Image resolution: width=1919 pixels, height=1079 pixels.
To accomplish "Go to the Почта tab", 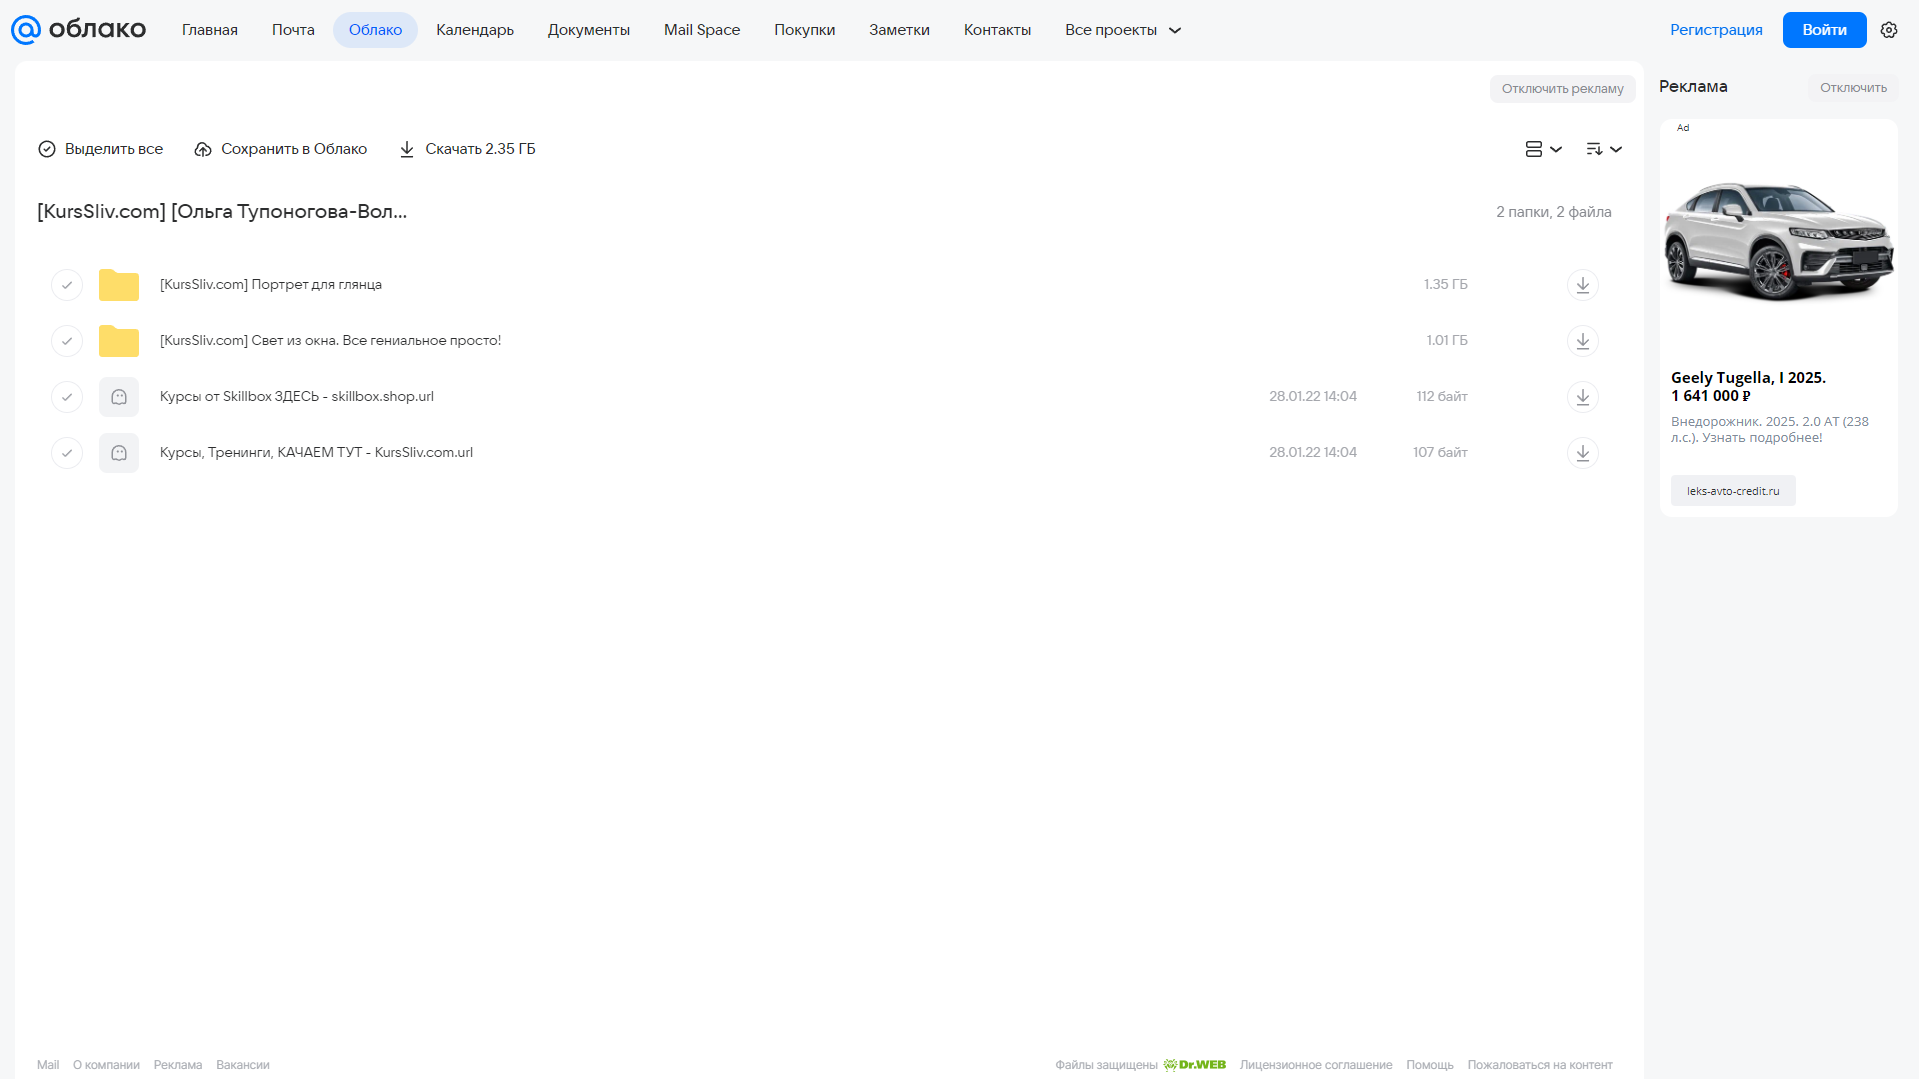I will point(293,30).
